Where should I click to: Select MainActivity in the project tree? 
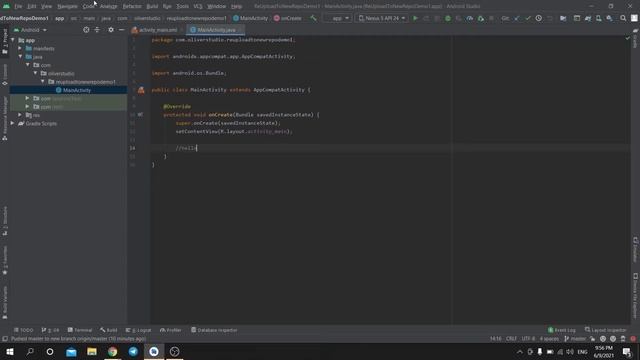77,90
